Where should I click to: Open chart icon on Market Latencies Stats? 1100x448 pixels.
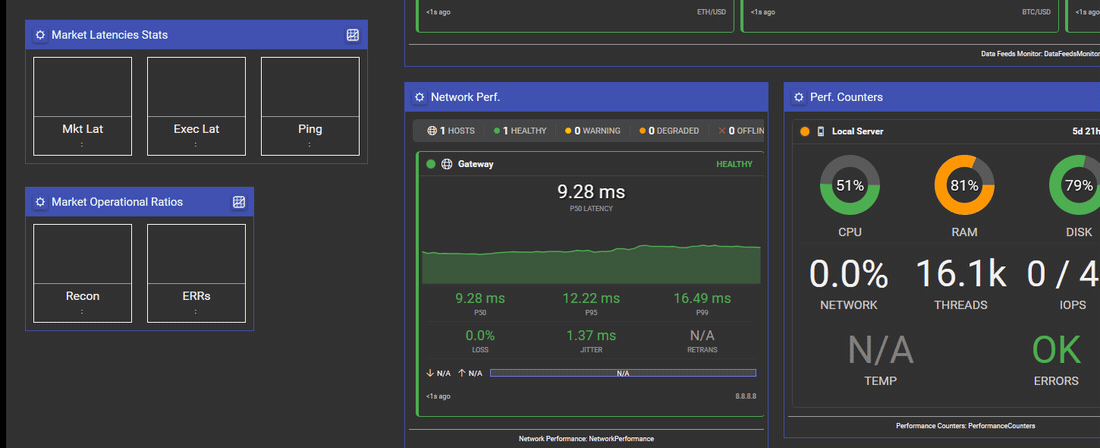tap(353, 35)
